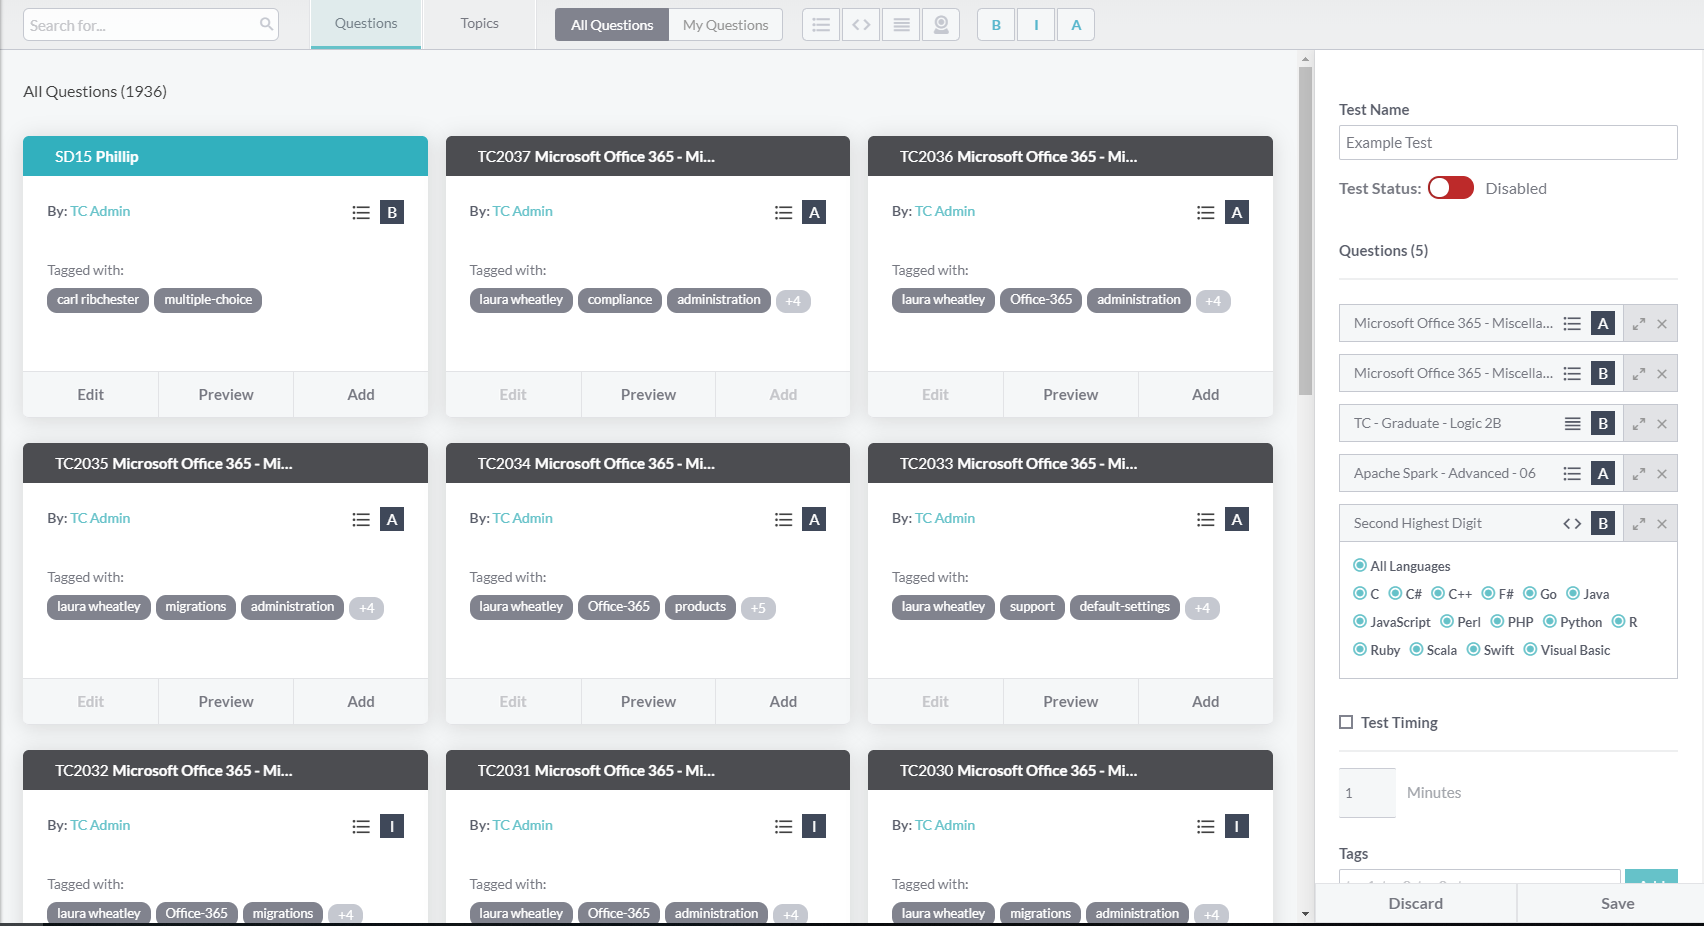This screenshot has height=926, width=1704.
Task: Filter by video question type icon
Action: (941, 25)
